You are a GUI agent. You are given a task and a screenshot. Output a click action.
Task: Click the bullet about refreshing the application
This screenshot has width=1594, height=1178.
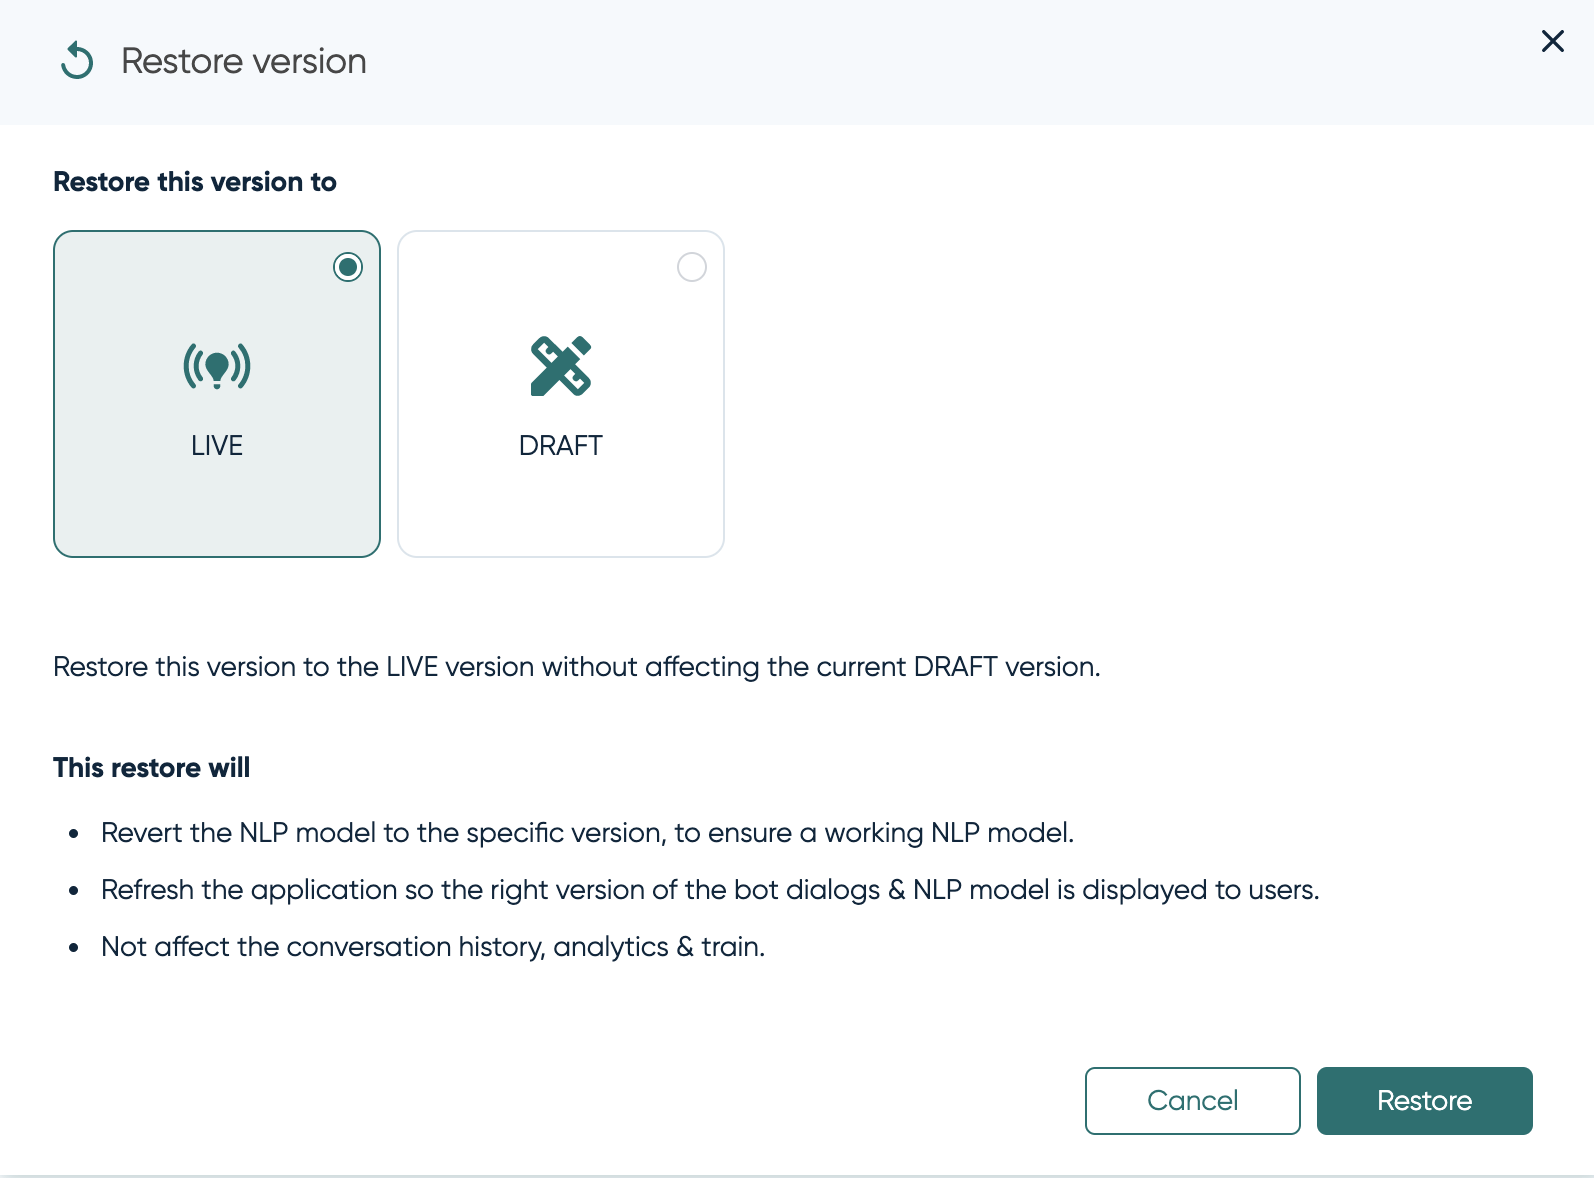pos(710,890)
